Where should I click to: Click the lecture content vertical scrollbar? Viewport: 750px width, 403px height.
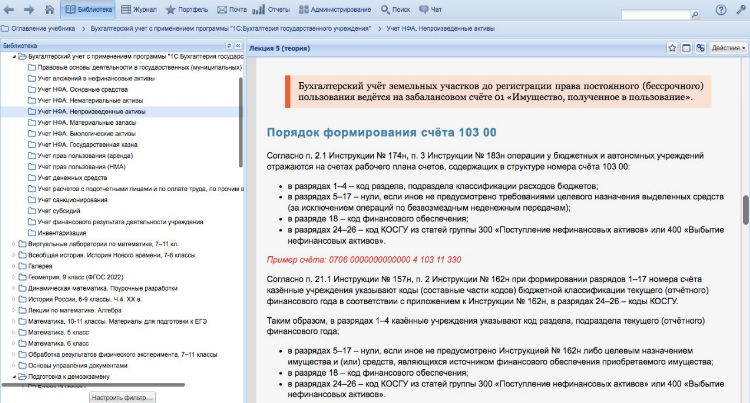[746, 209]
